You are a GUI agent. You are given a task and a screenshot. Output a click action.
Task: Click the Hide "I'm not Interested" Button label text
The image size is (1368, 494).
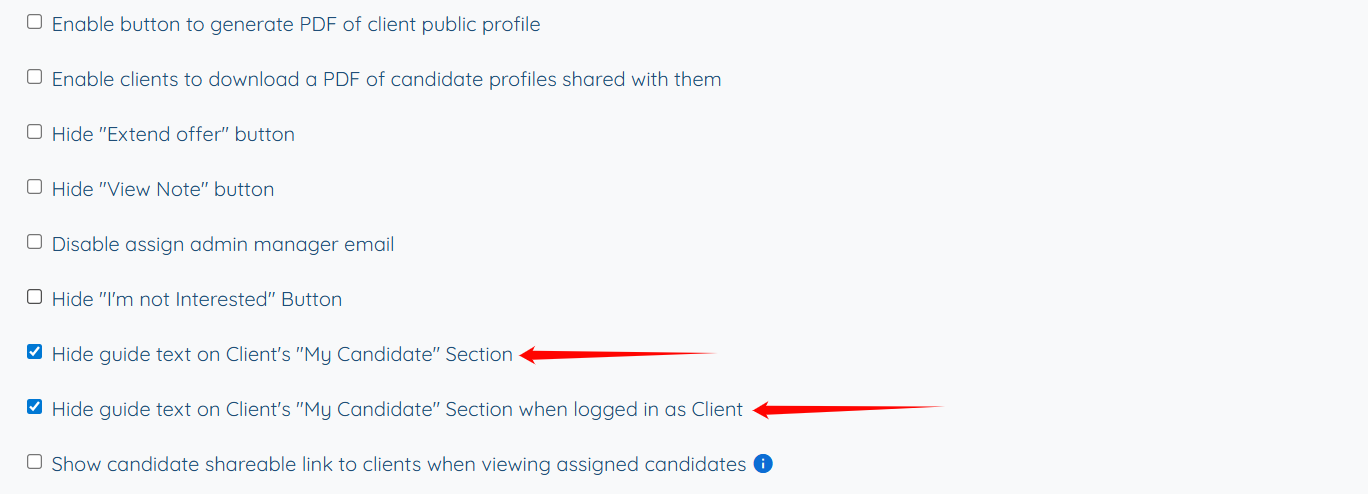197,299
